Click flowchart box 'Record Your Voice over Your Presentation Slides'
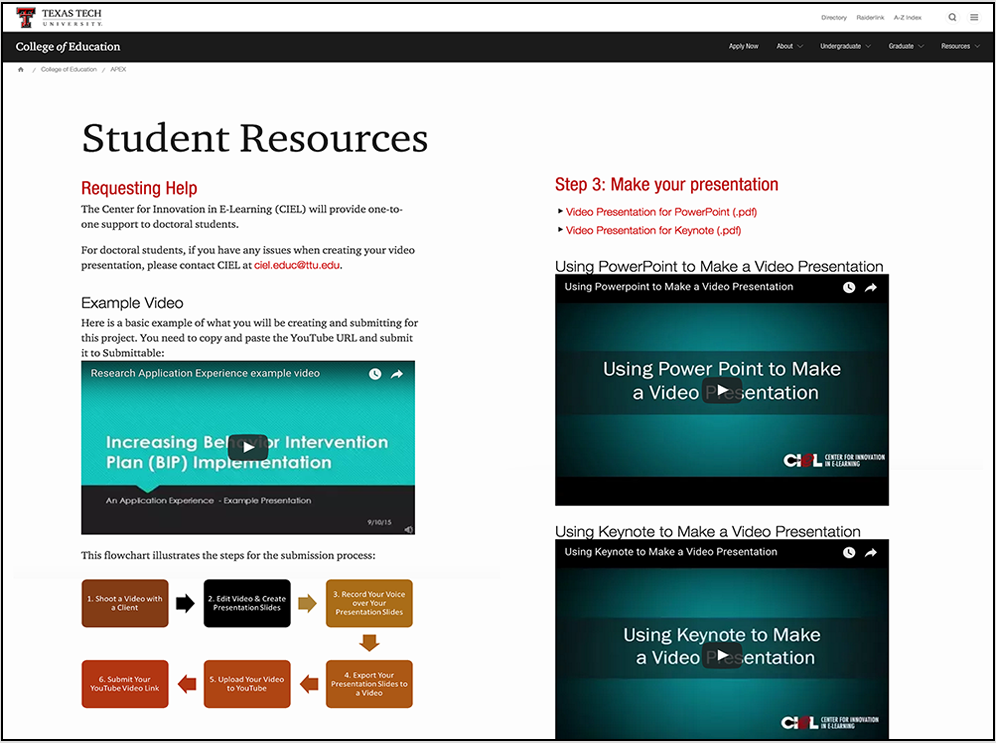Screen dimensions: 996x743 click(x=369, y=603)
